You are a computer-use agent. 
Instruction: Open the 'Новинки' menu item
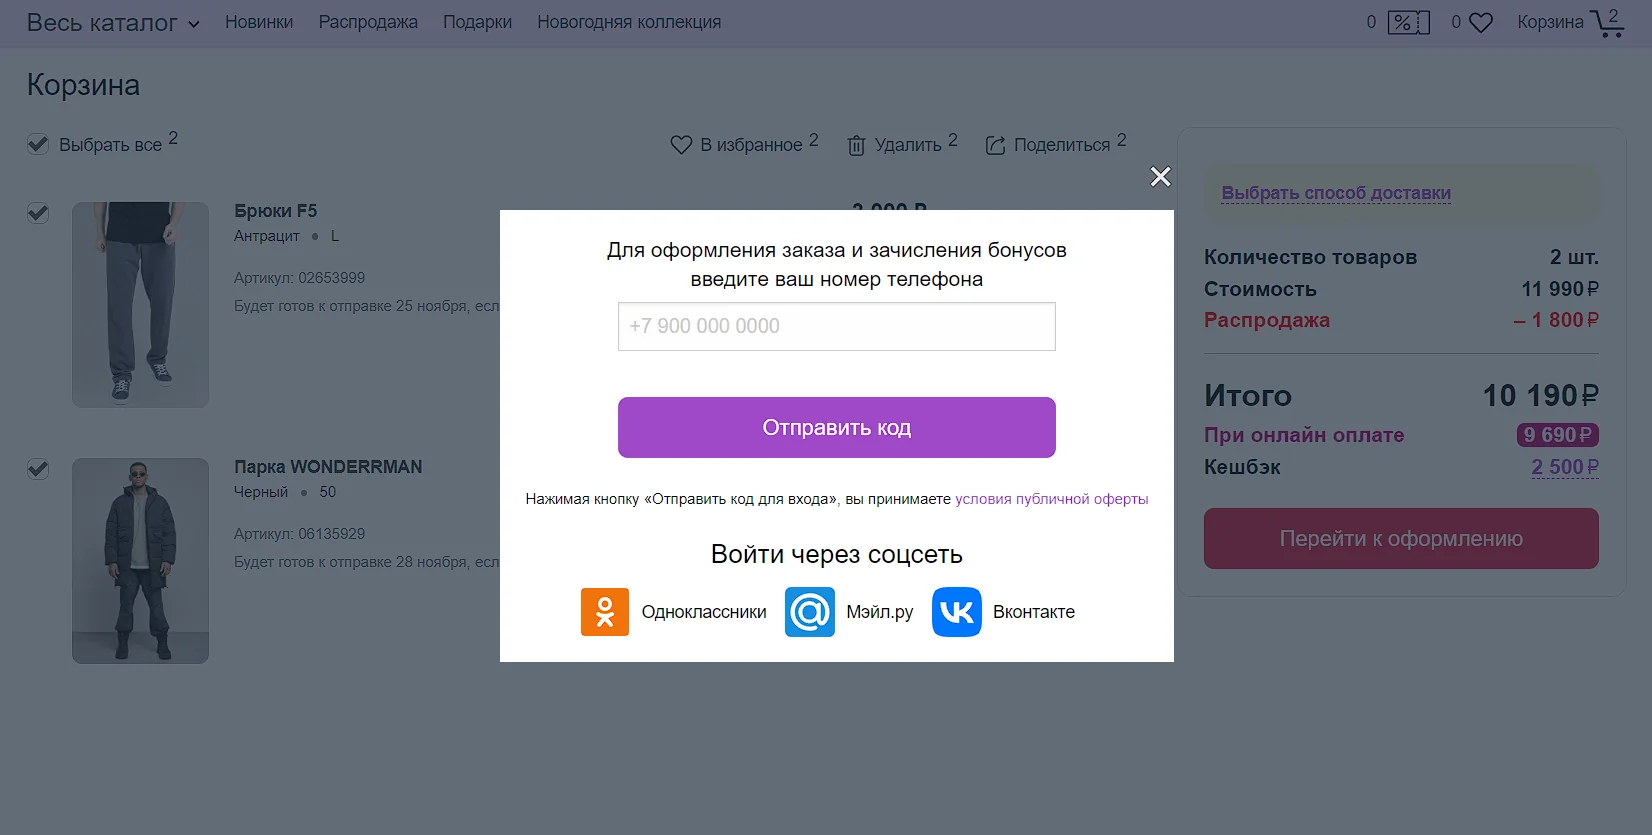point(259,22)
